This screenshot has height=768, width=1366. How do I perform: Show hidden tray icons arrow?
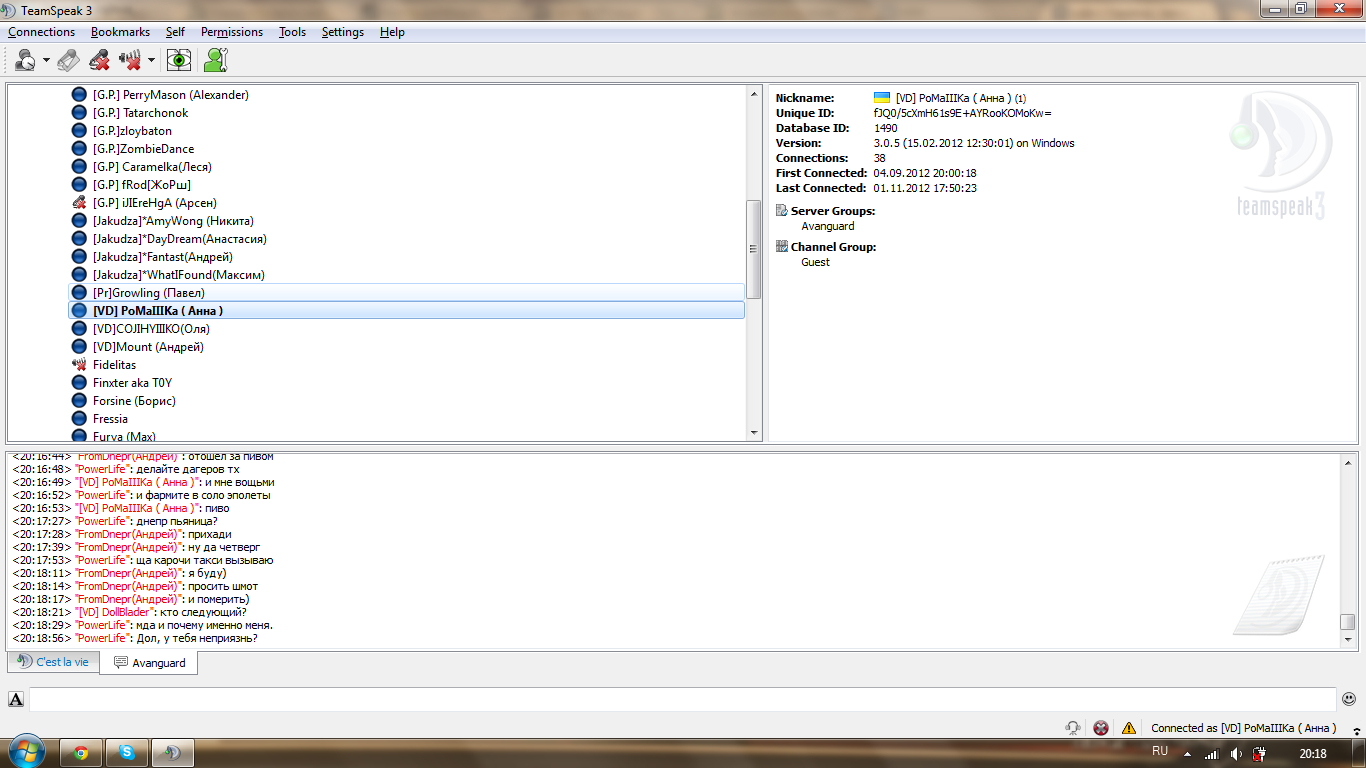click(1187, 754)
